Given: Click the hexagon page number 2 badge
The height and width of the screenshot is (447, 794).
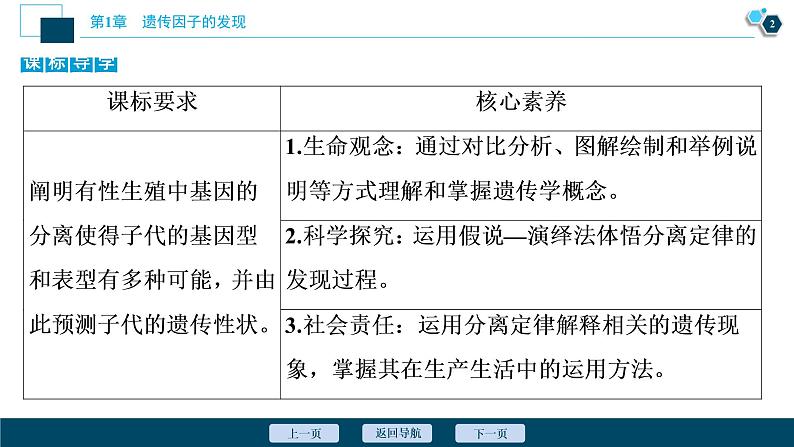Looking at the screenshot, I should (x=771, y=24).
